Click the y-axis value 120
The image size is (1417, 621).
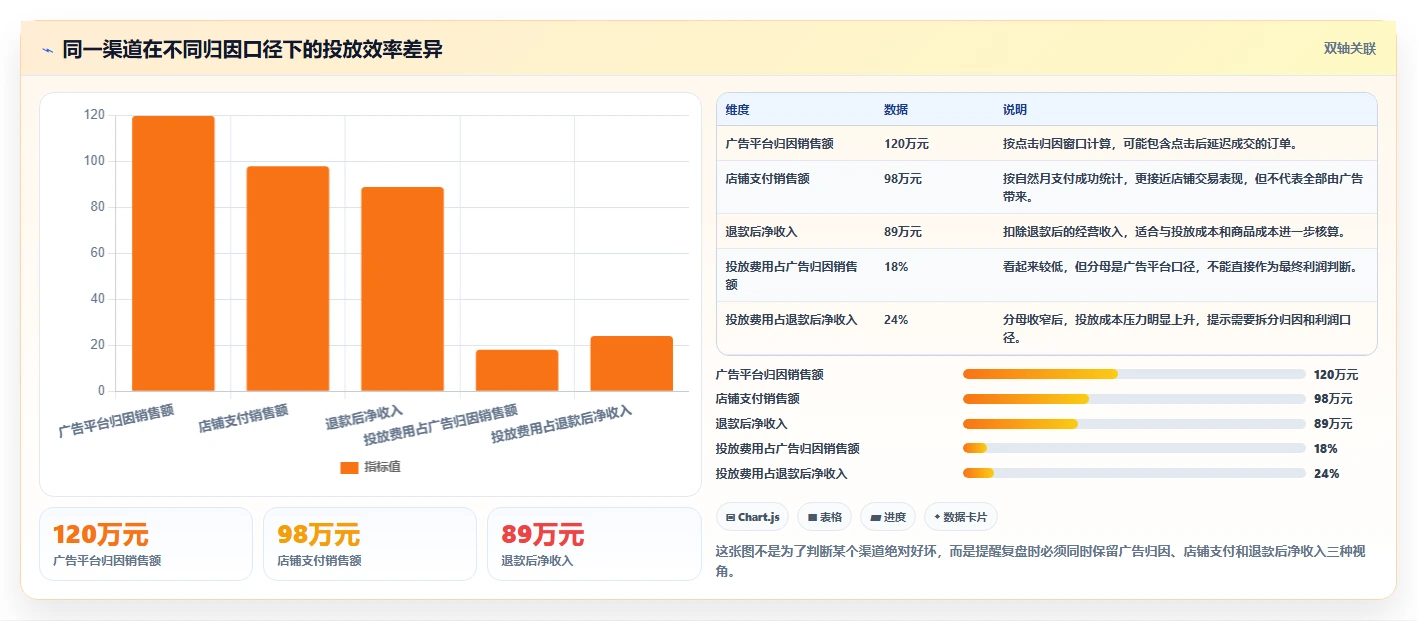(x=94, y=115)
